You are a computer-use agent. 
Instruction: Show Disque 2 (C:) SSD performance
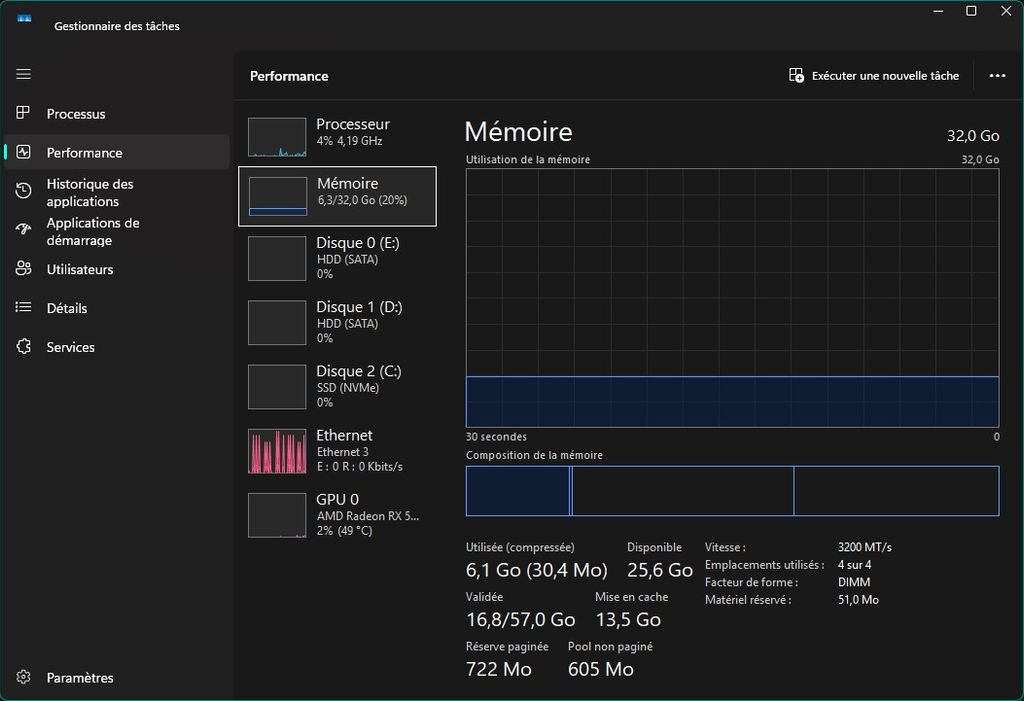[337, 386]
